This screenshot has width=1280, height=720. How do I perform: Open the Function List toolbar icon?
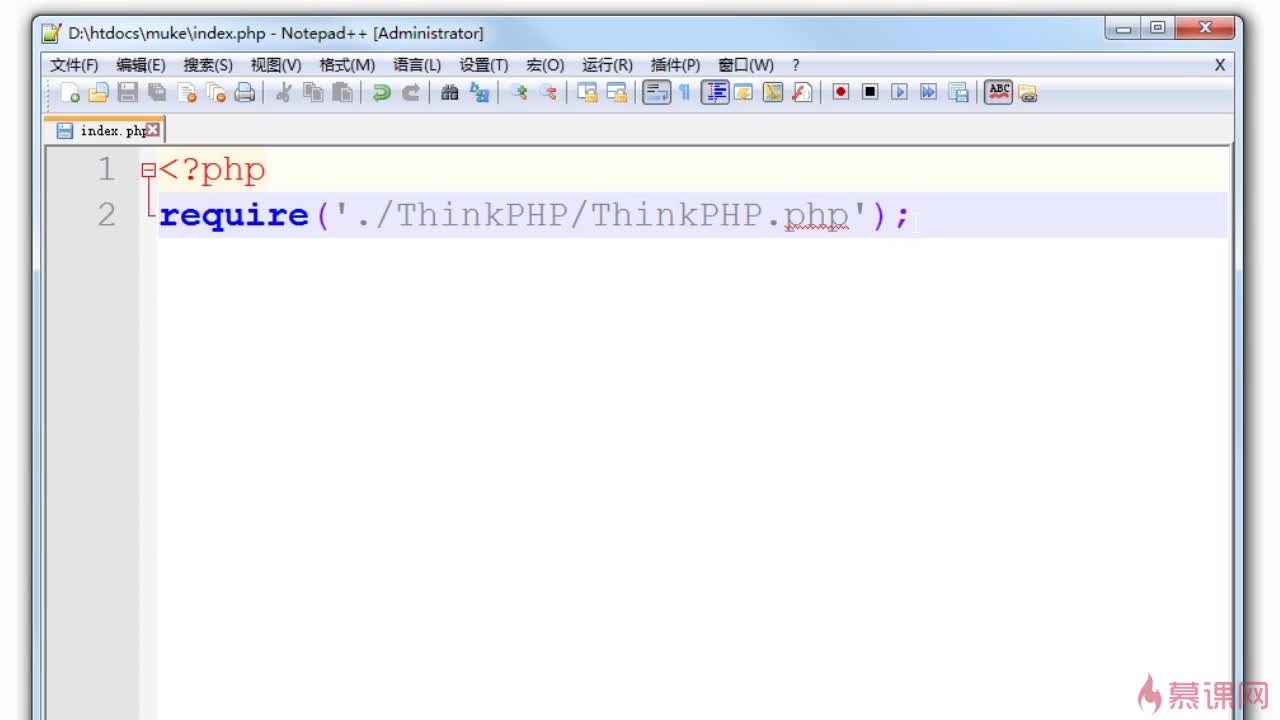[802, 93]
